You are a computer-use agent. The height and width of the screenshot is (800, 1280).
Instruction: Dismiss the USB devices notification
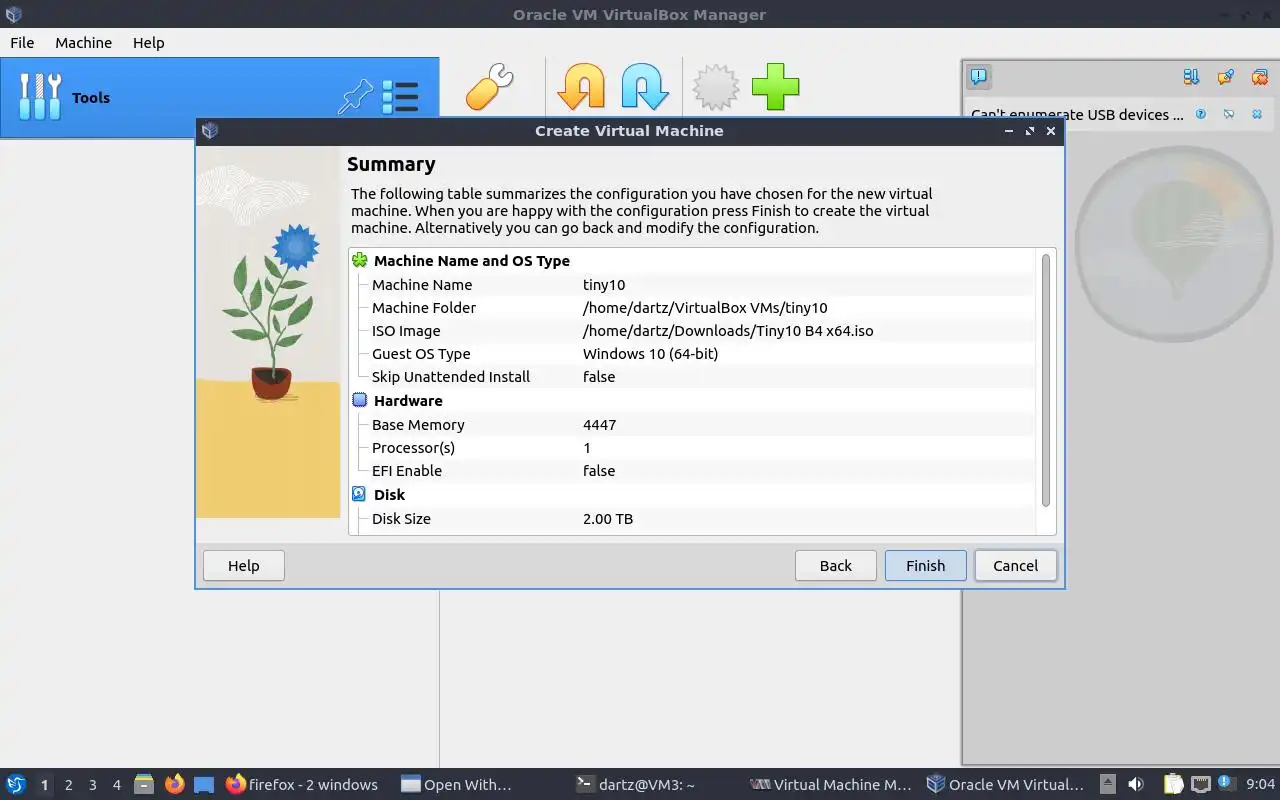tap(1257, 114)
